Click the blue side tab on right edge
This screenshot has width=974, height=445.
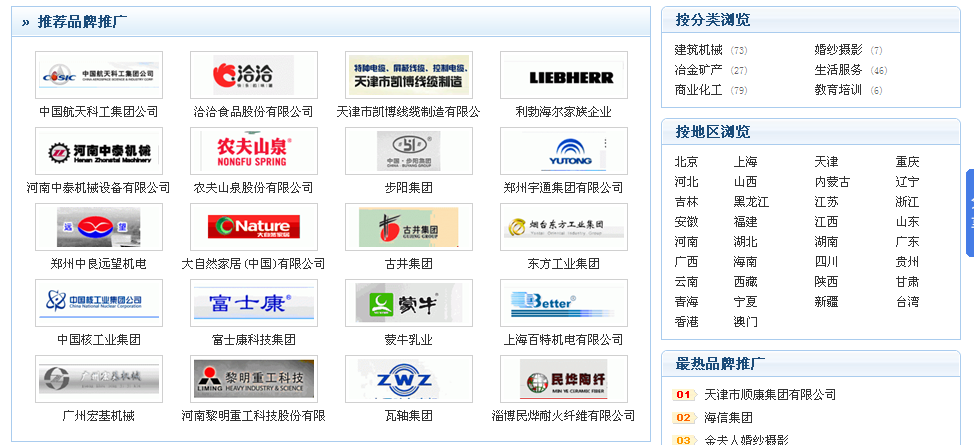(x=969, y=212)
